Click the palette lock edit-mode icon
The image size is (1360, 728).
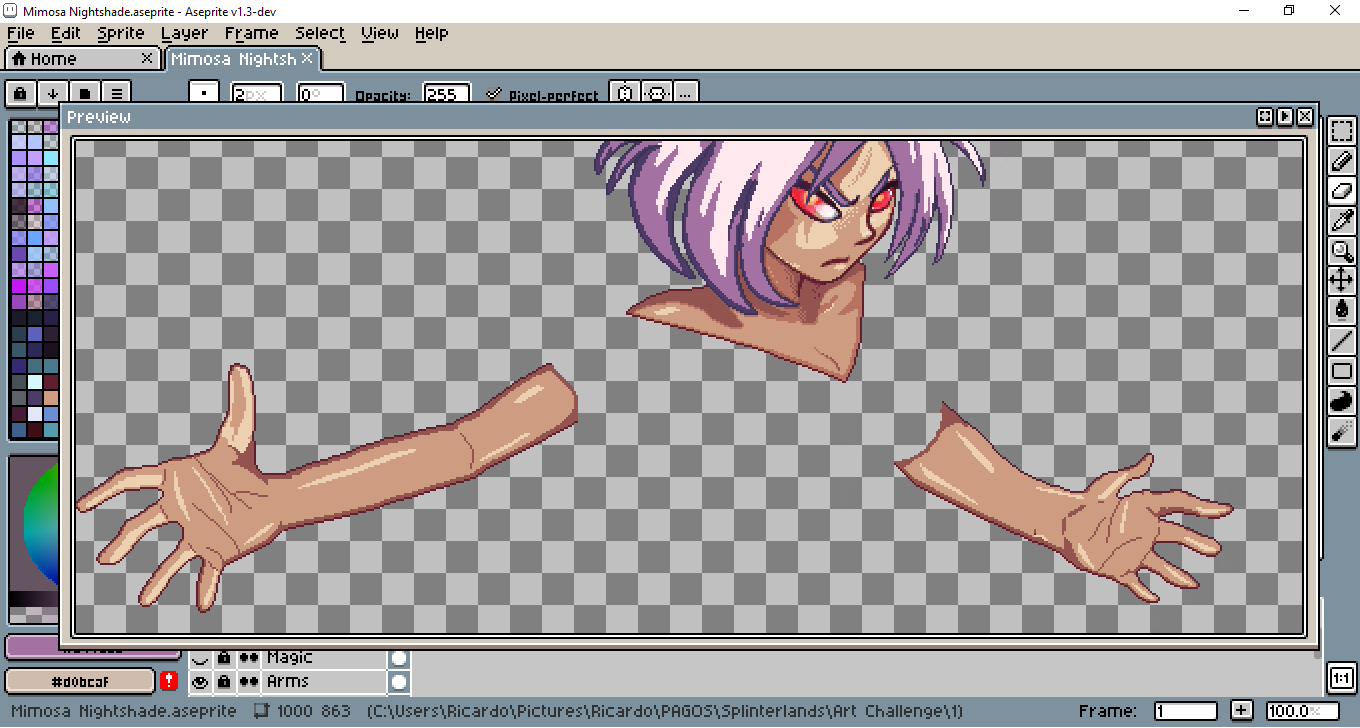tap(21, 94)
